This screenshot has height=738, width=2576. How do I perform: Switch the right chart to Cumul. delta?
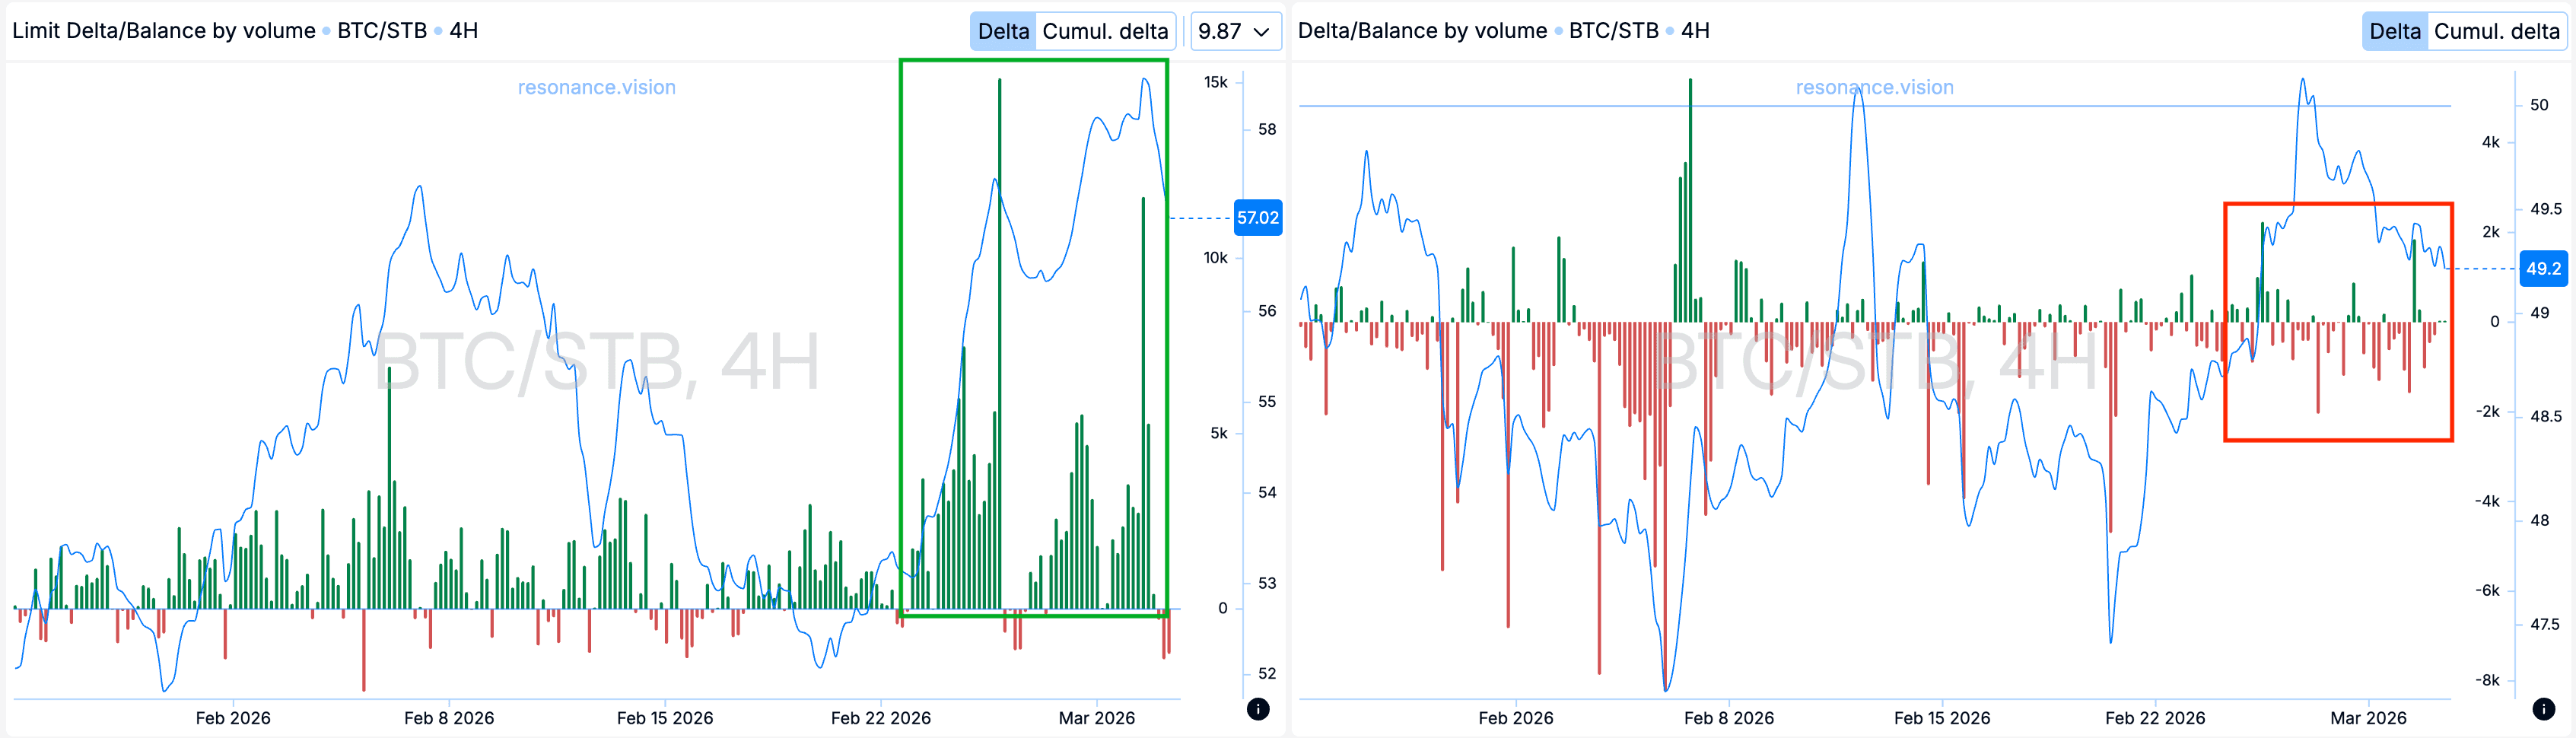pyautogui.click(x=2497, y=31)
